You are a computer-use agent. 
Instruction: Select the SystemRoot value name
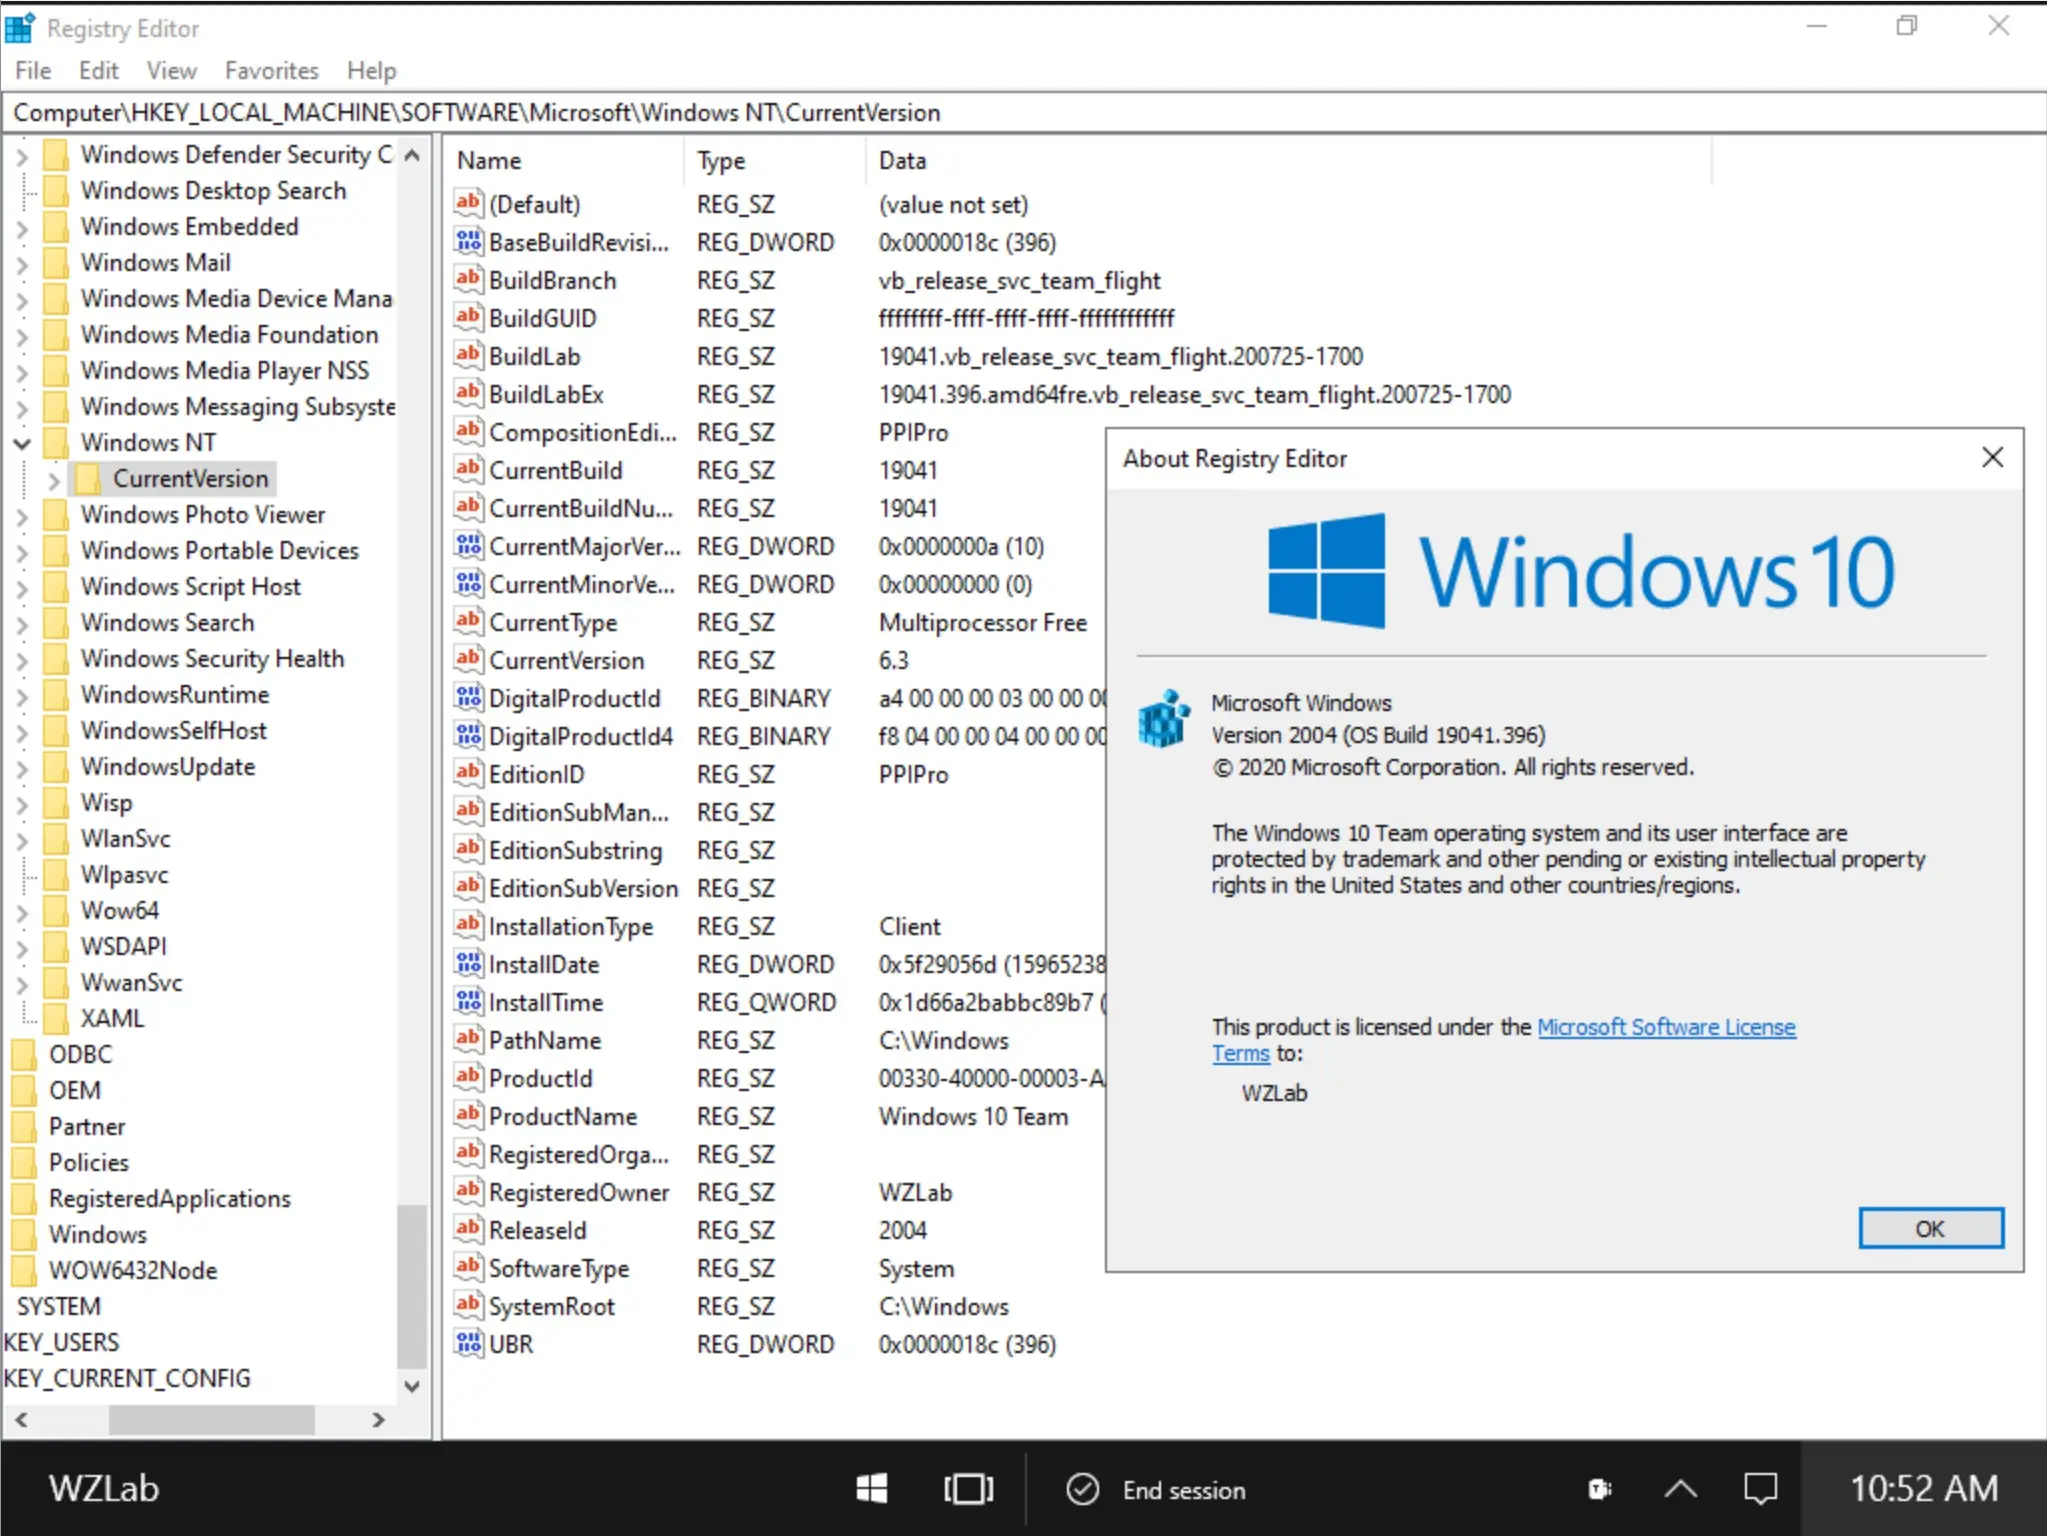(x=552, y=1306)
